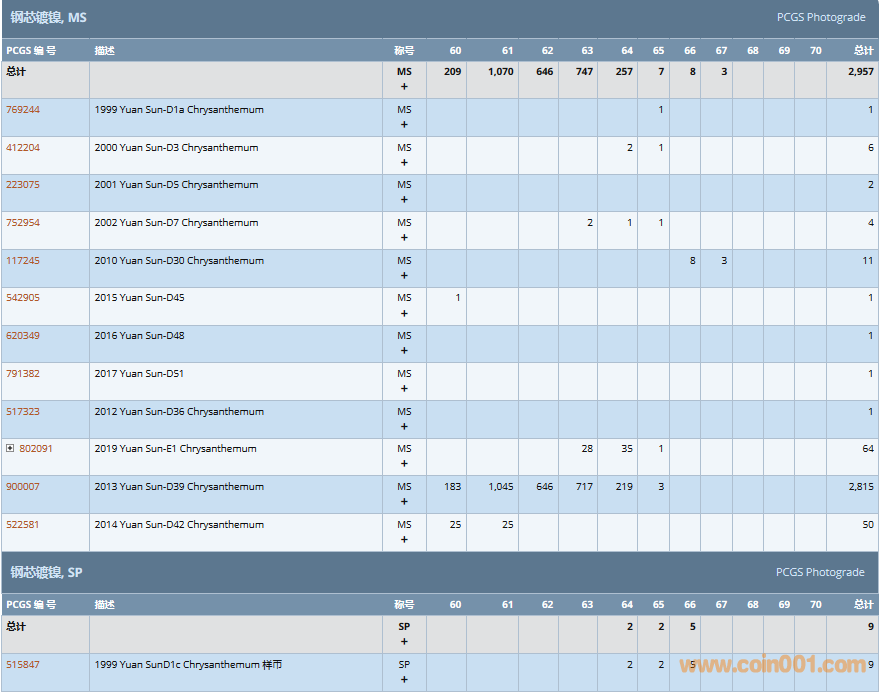The height and width of the screenshot is (692, 879).
Task: Open PCGS number 769244 link
Action: tap(23, 110)
